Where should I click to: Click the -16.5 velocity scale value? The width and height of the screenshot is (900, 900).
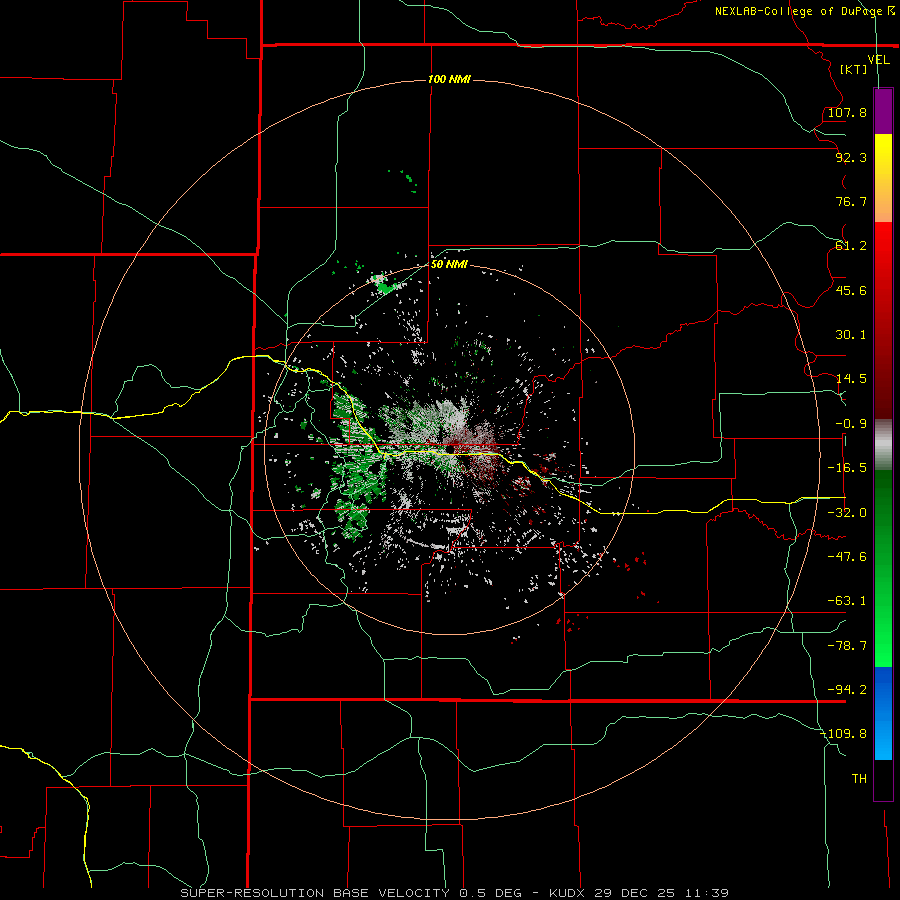[x=847, y=468]
